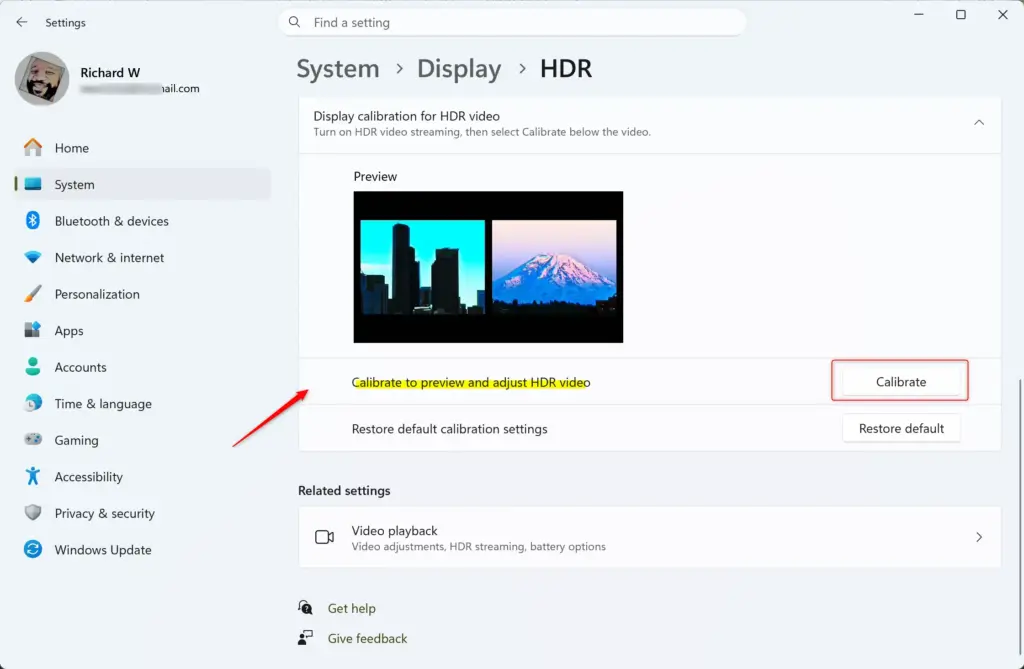Screen dimensions: 1024x669
Task: Click the HDR breadcrumb title
Action: (566, 69)
